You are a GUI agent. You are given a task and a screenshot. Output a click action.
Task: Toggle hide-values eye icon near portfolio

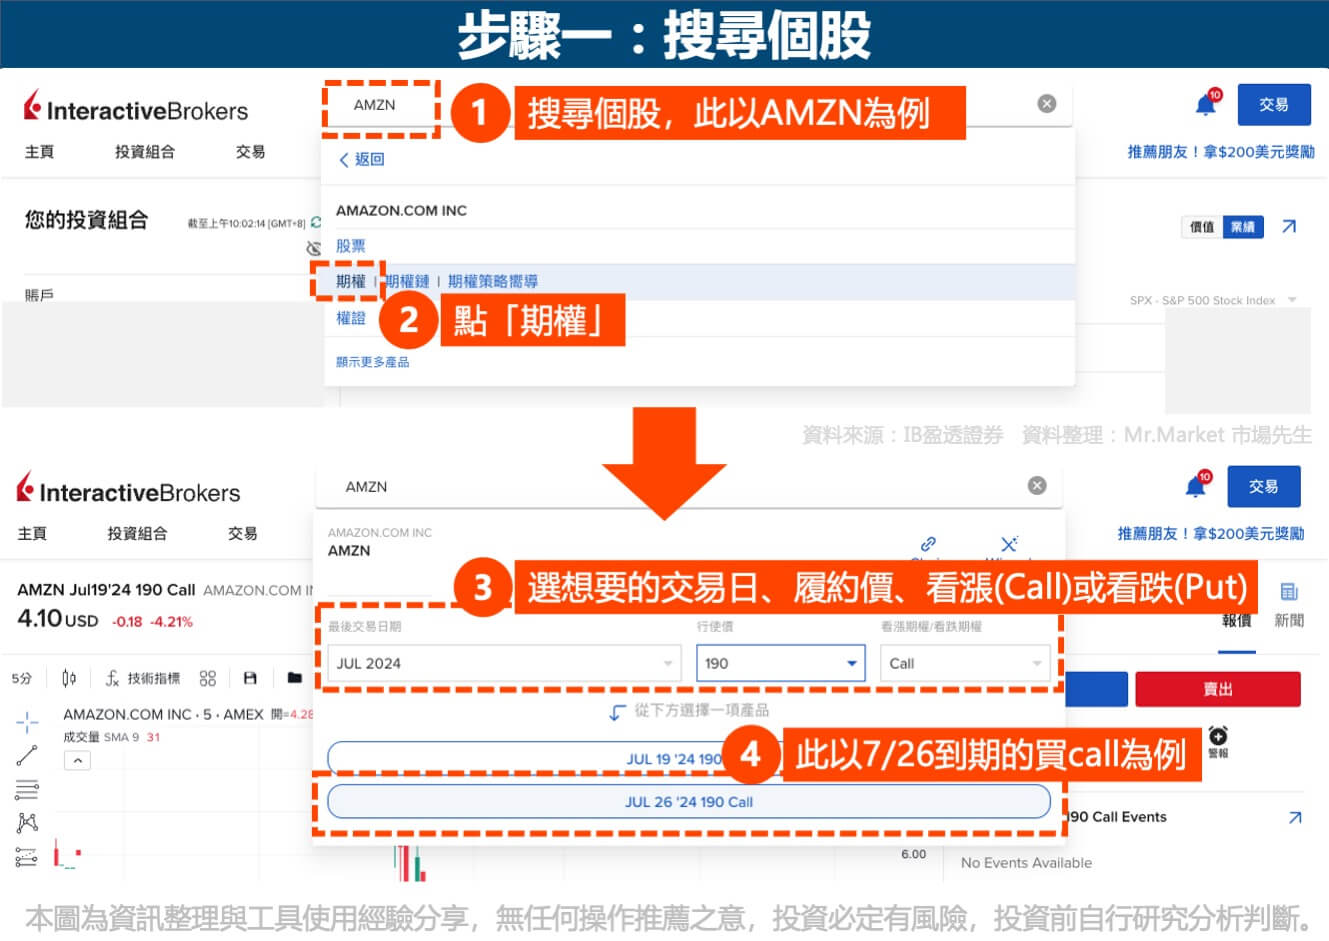[313, 247]
